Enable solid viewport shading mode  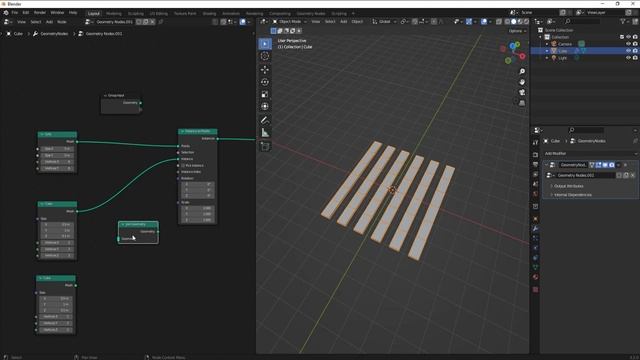[513, 22]
